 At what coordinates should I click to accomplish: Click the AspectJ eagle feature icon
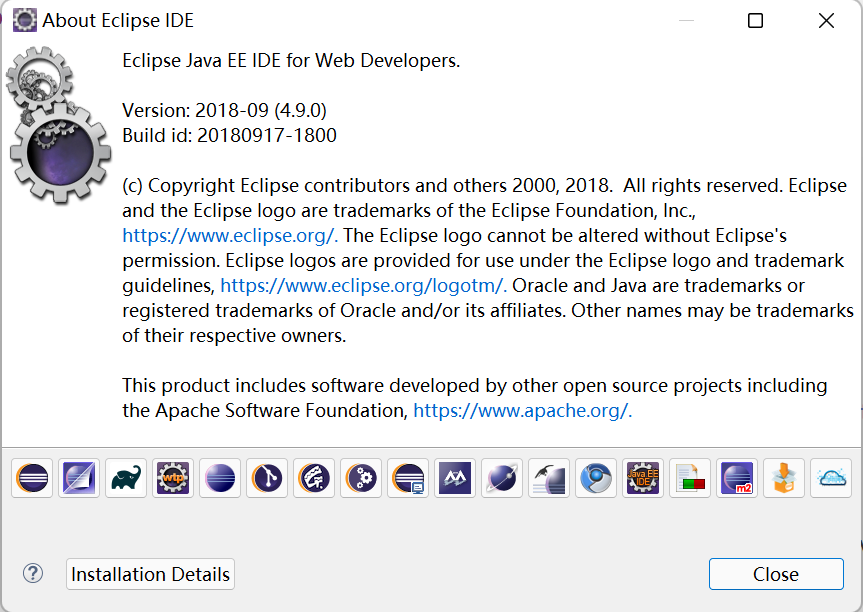(548, 478)
